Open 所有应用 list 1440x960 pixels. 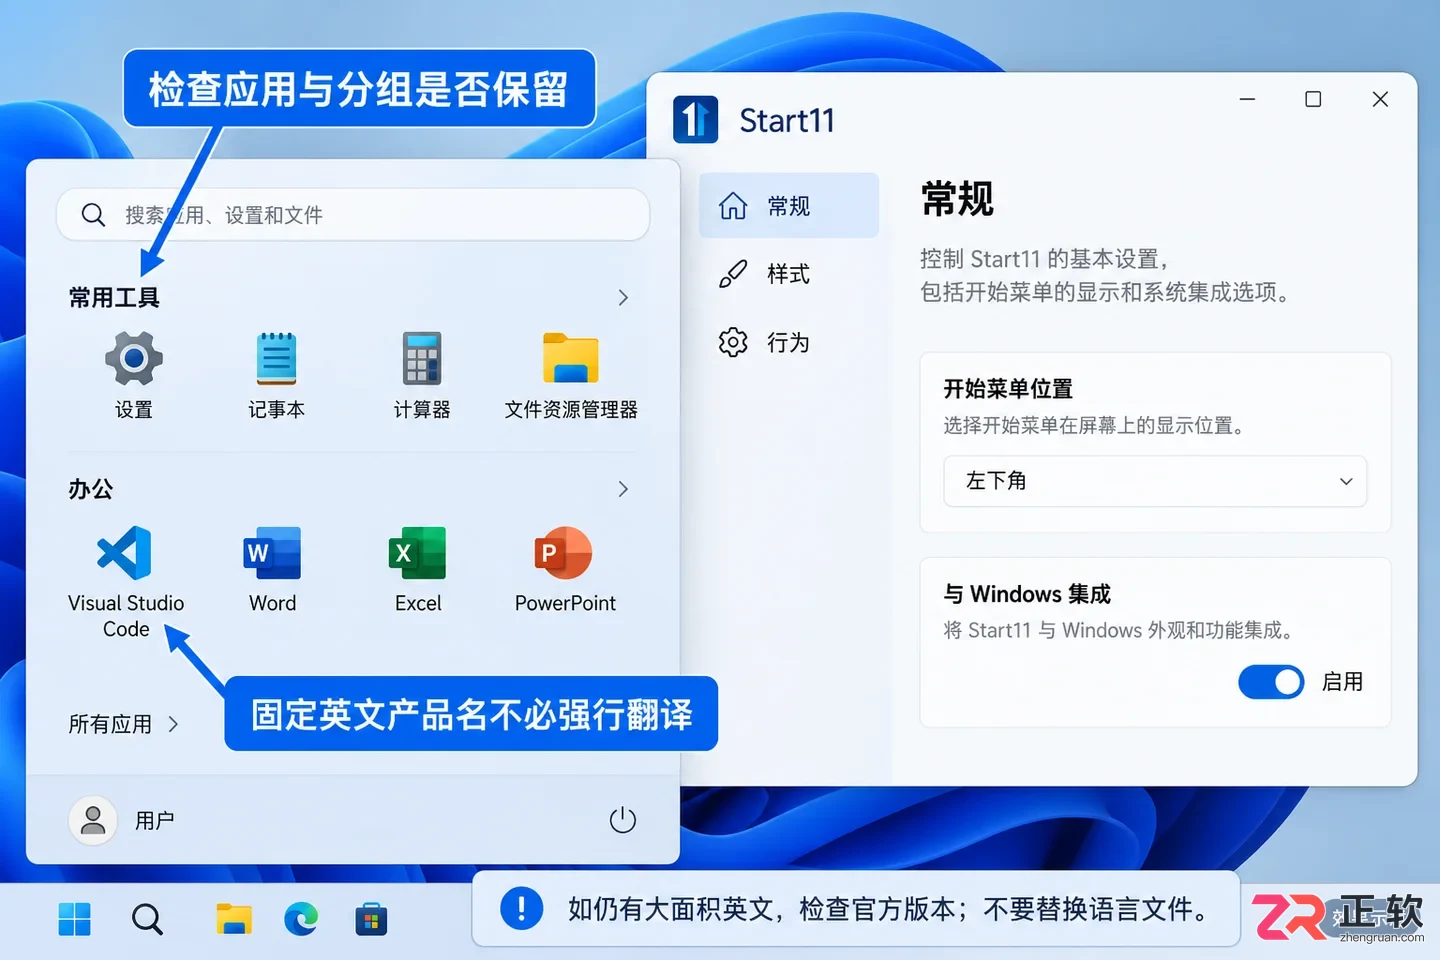pyautogui.click(x=123, y=724)
